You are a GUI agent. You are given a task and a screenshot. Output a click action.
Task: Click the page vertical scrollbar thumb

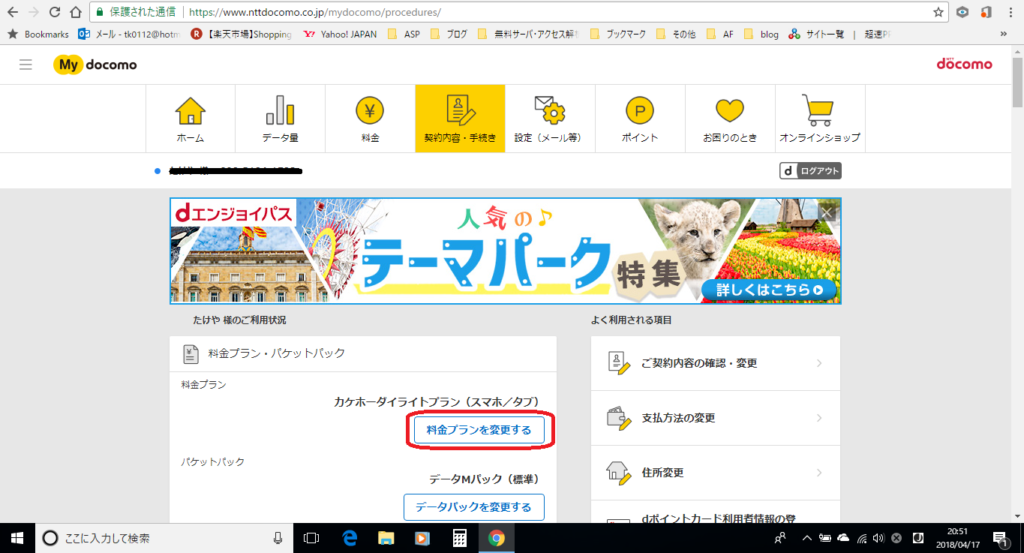click(x=1017, y=82)
